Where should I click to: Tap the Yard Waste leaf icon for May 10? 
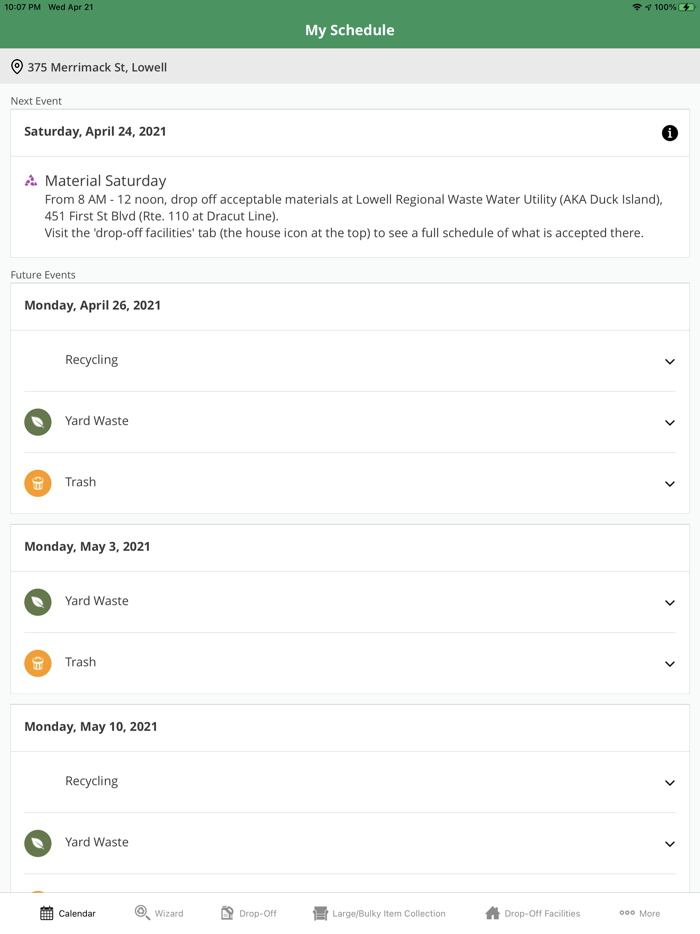(x=38, y=843)
